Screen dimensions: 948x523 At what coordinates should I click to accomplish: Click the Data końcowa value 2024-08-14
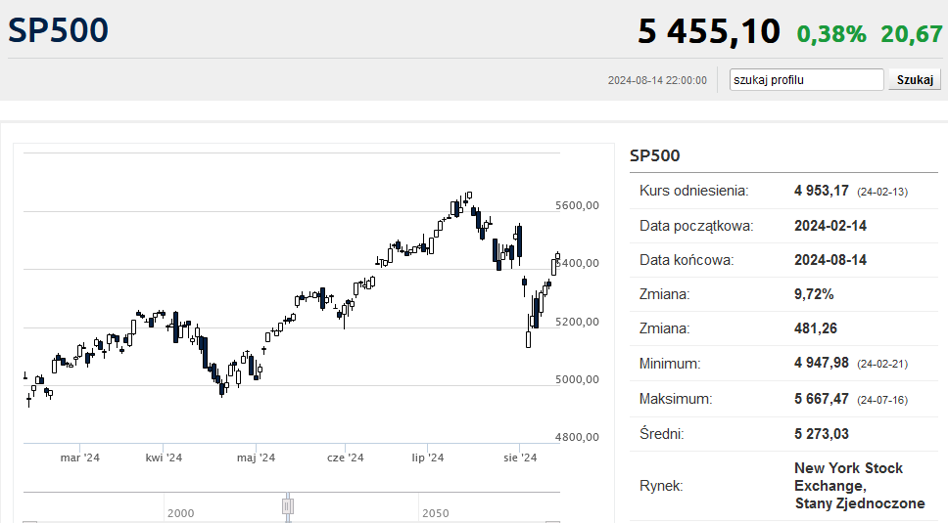click(x=830, y=260)
